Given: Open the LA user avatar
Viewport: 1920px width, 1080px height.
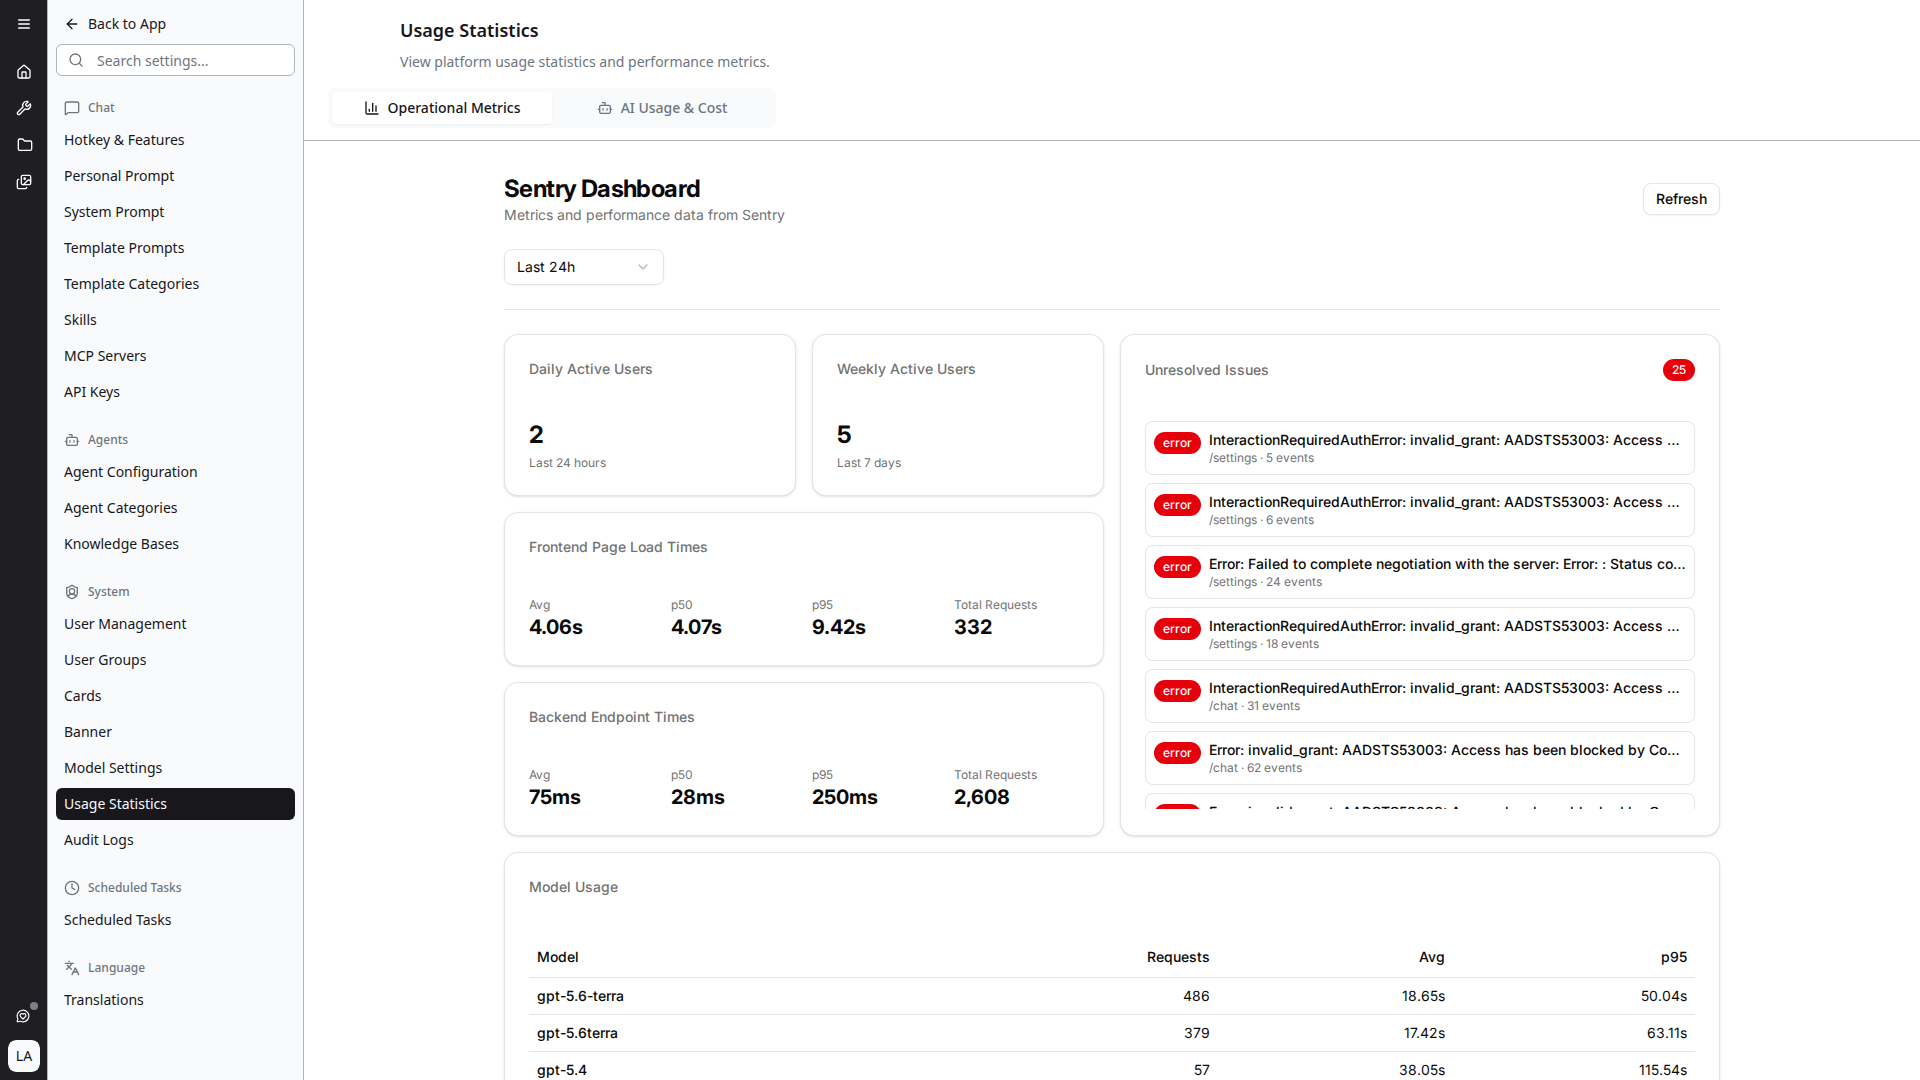Looking at the screenshot, I should tap(24, 1056).
